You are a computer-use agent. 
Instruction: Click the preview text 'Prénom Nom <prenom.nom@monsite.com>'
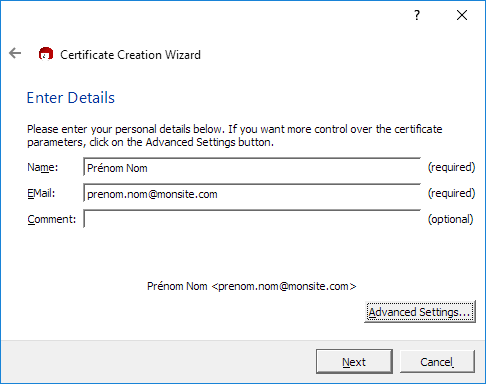tap(252, 286)
